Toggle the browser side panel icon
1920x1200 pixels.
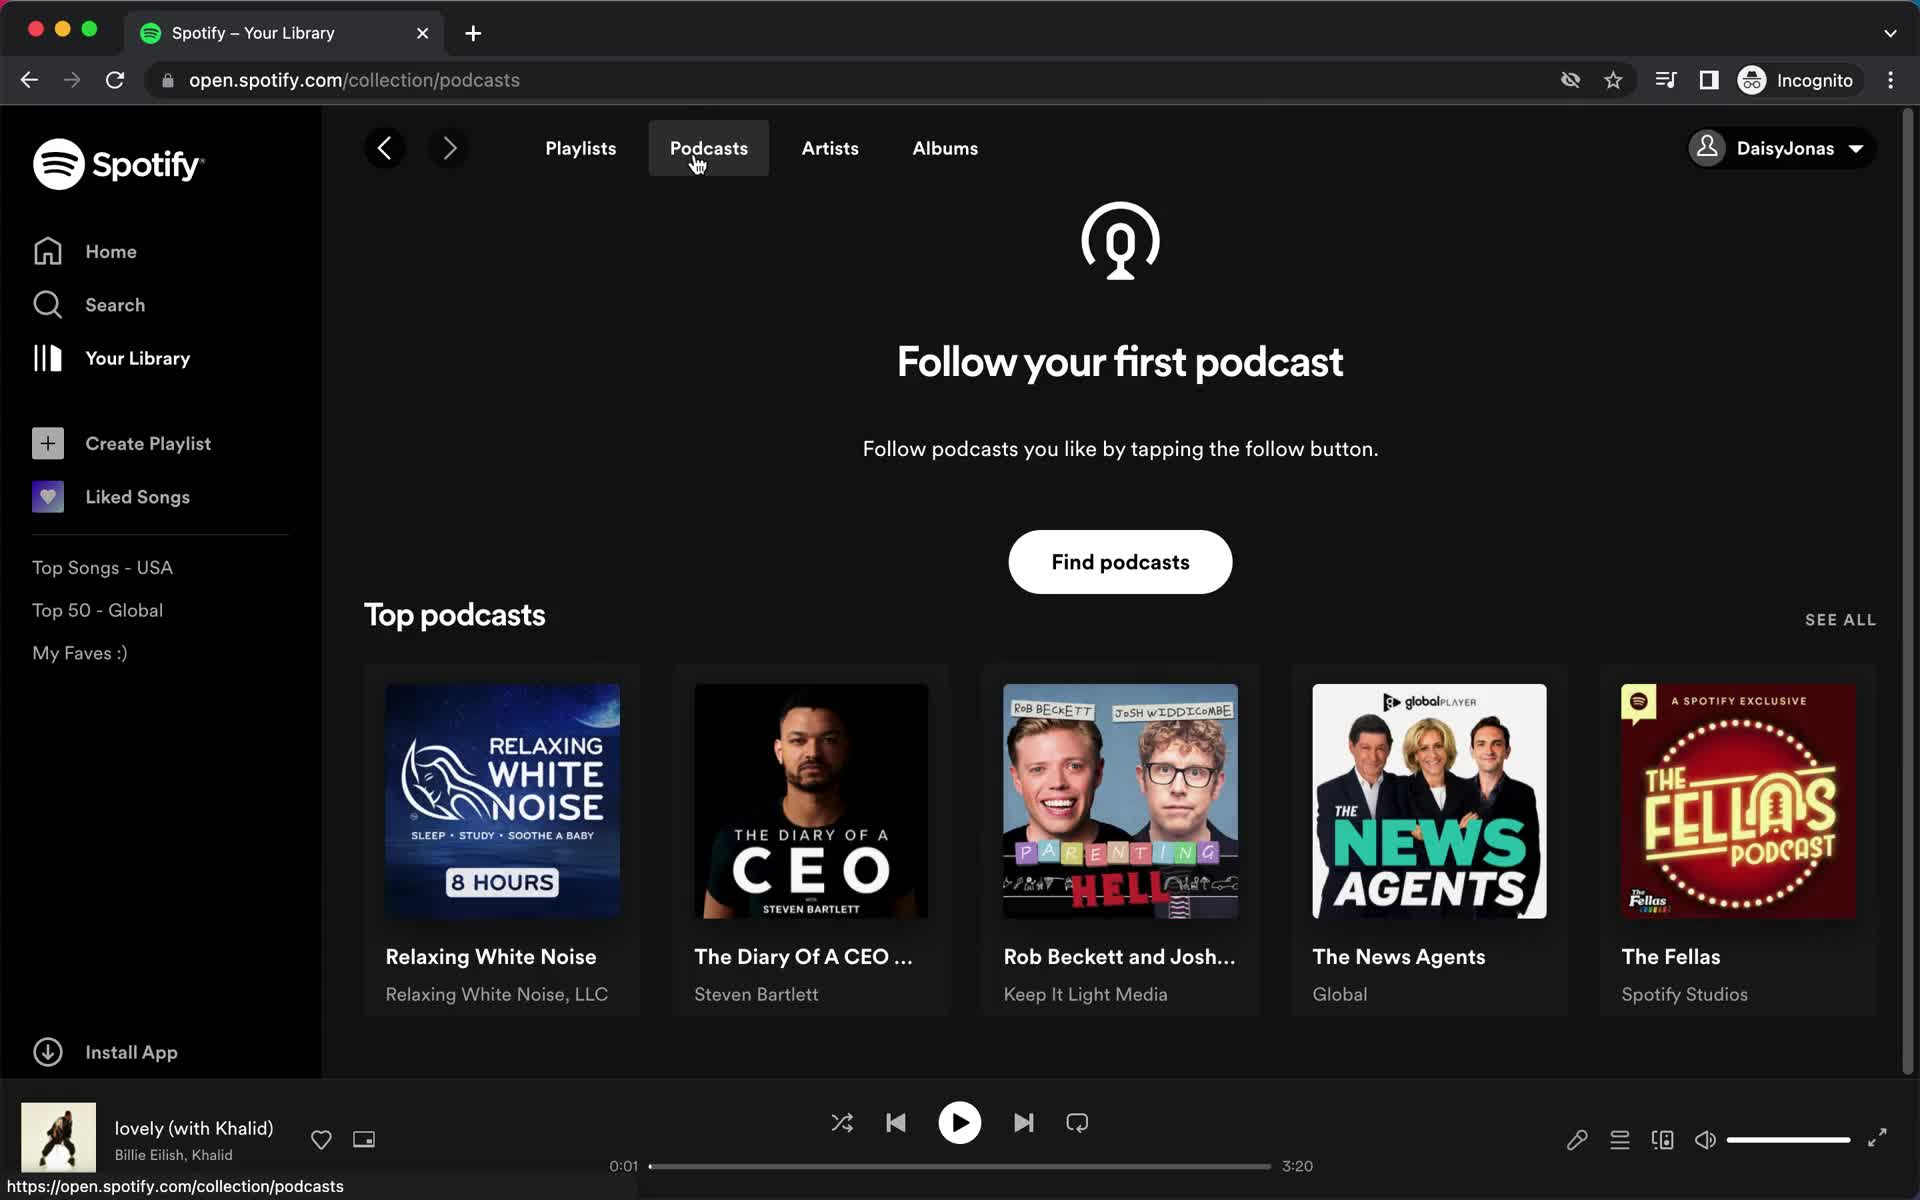click(x=1709, y=80)
